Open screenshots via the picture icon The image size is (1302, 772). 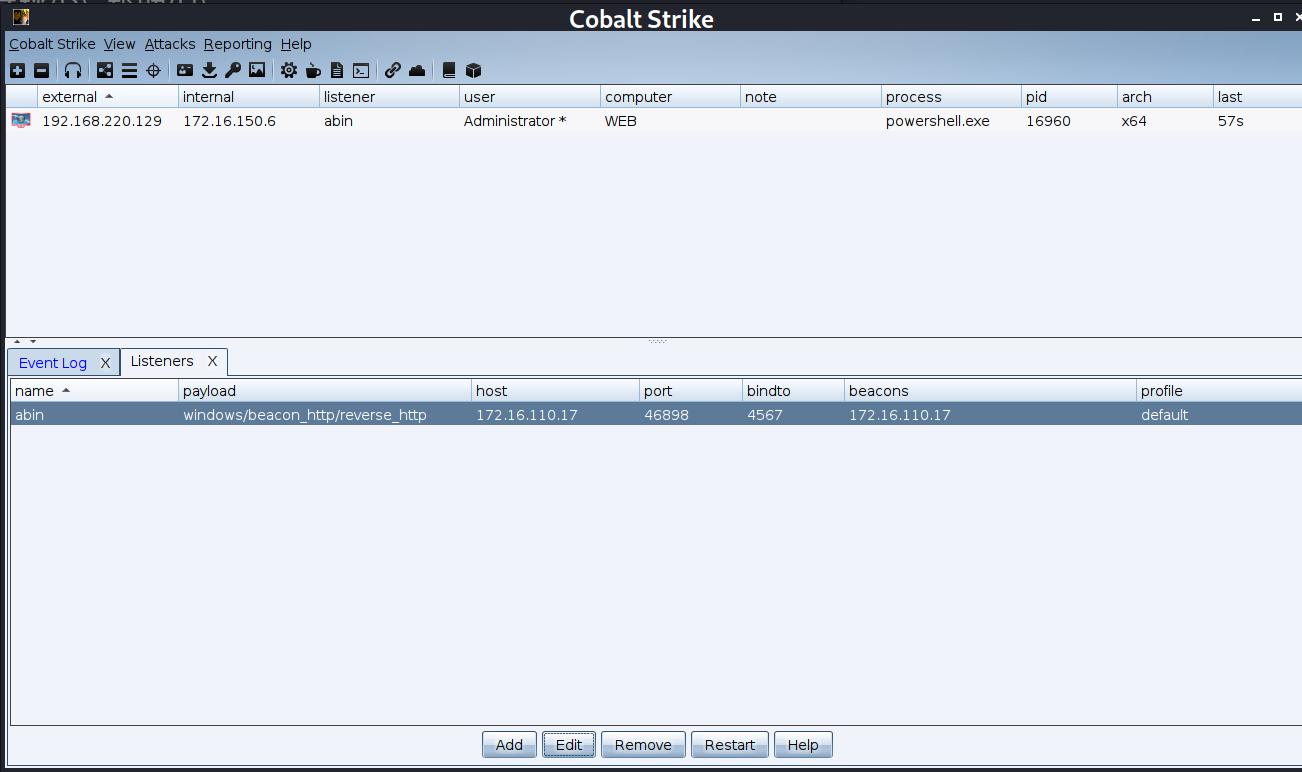pyautogui.click(x=257, y=70)
